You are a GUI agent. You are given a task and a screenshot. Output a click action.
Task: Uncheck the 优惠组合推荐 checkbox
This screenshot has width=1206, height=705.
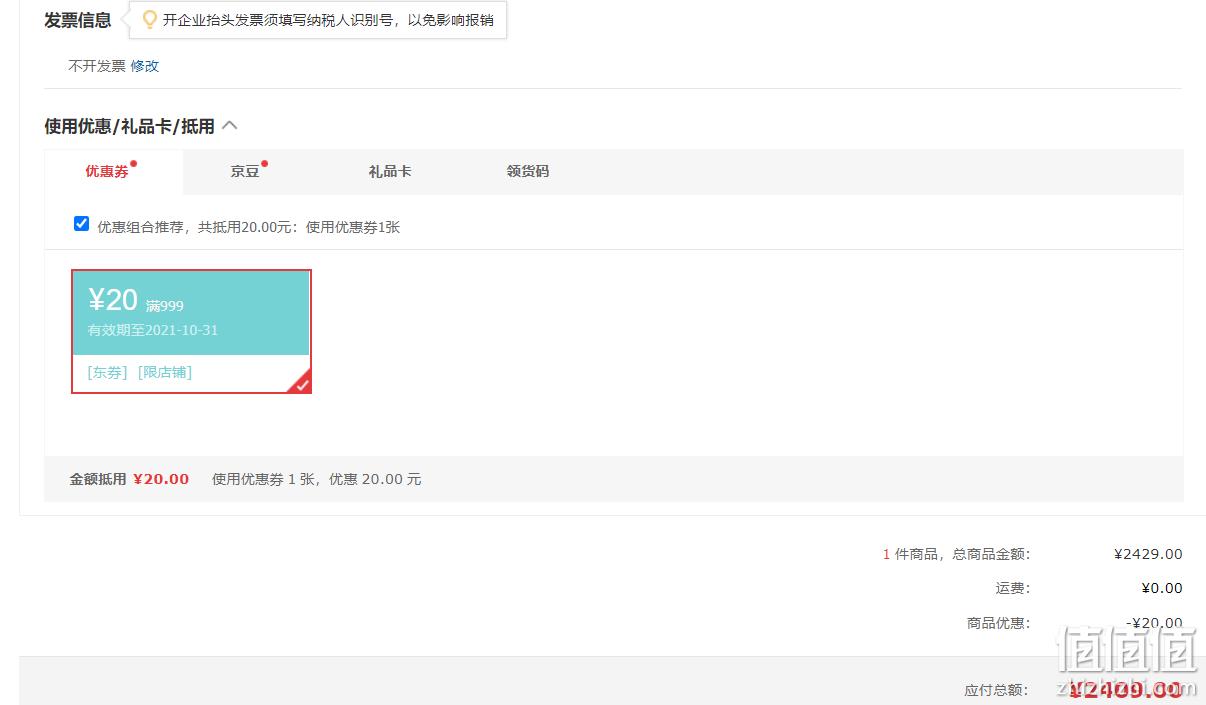click(x=82, y=224)
